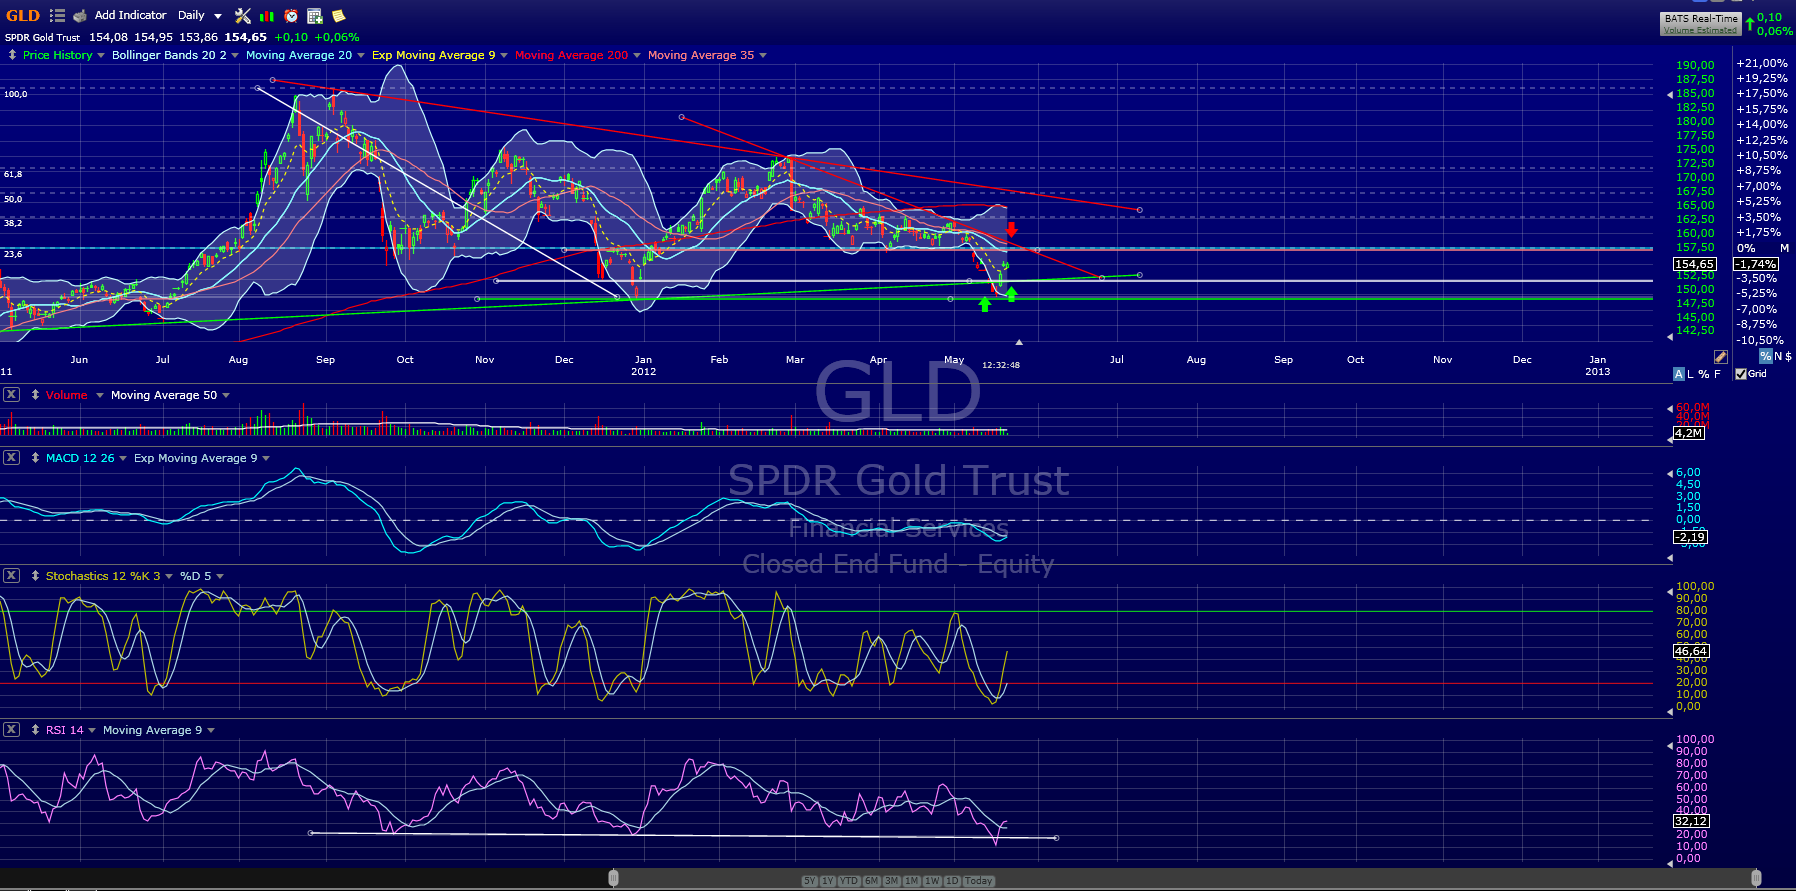Click the current price label 154,65 on axis
Image resolution: width=1796 pixels, height=891 pixels.
point(1695,264)
